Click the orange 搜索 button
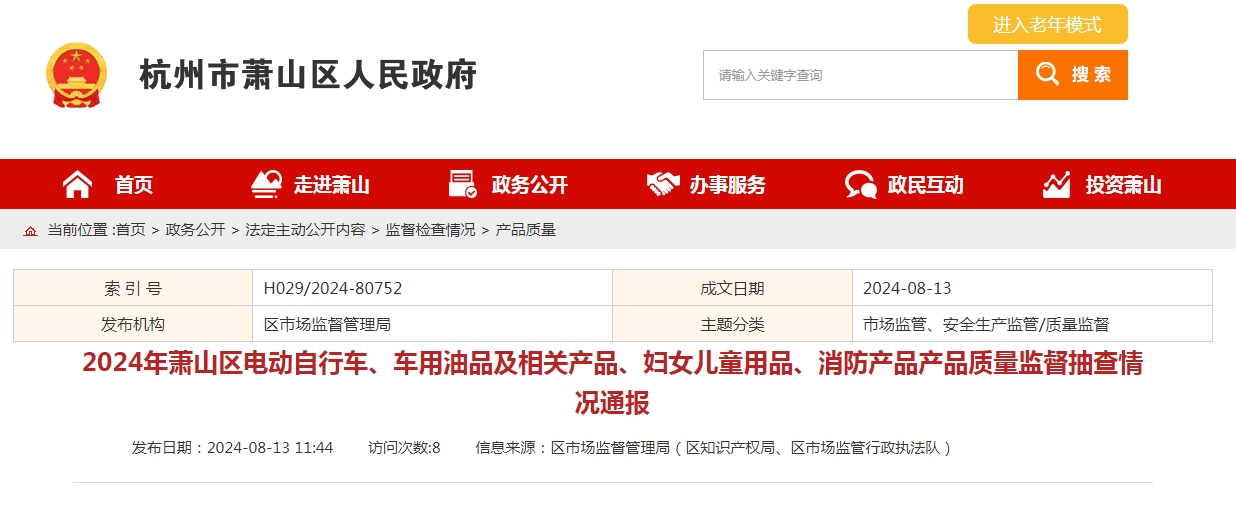The image size is (1236, 505). pos(1073,75)
